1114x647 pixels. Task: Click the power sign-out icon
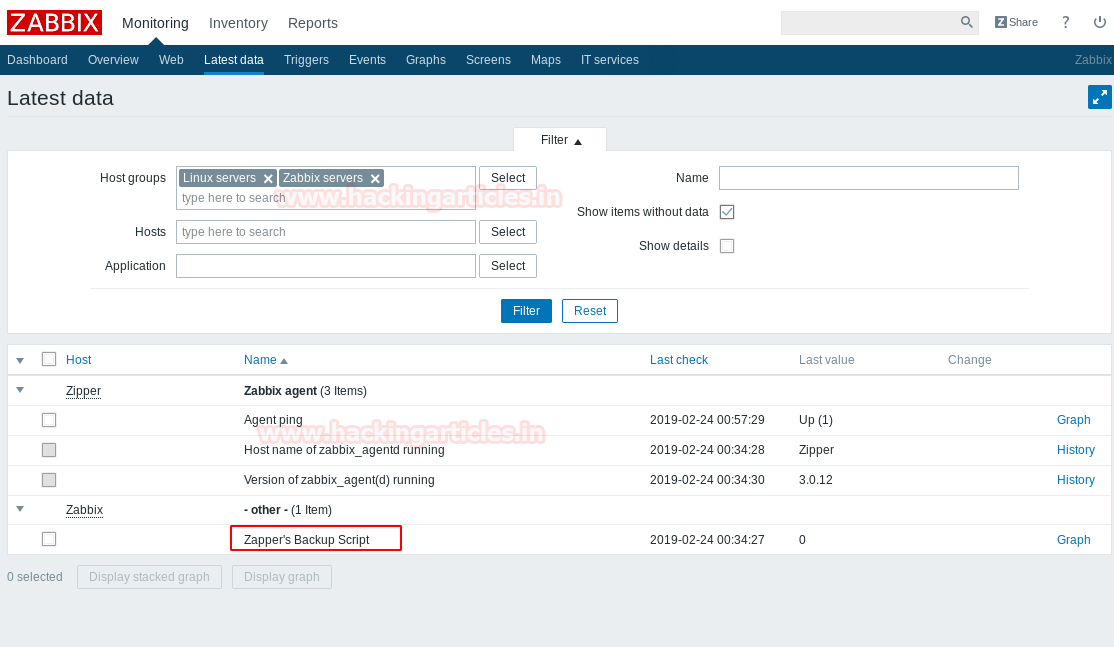[1099, 22]
